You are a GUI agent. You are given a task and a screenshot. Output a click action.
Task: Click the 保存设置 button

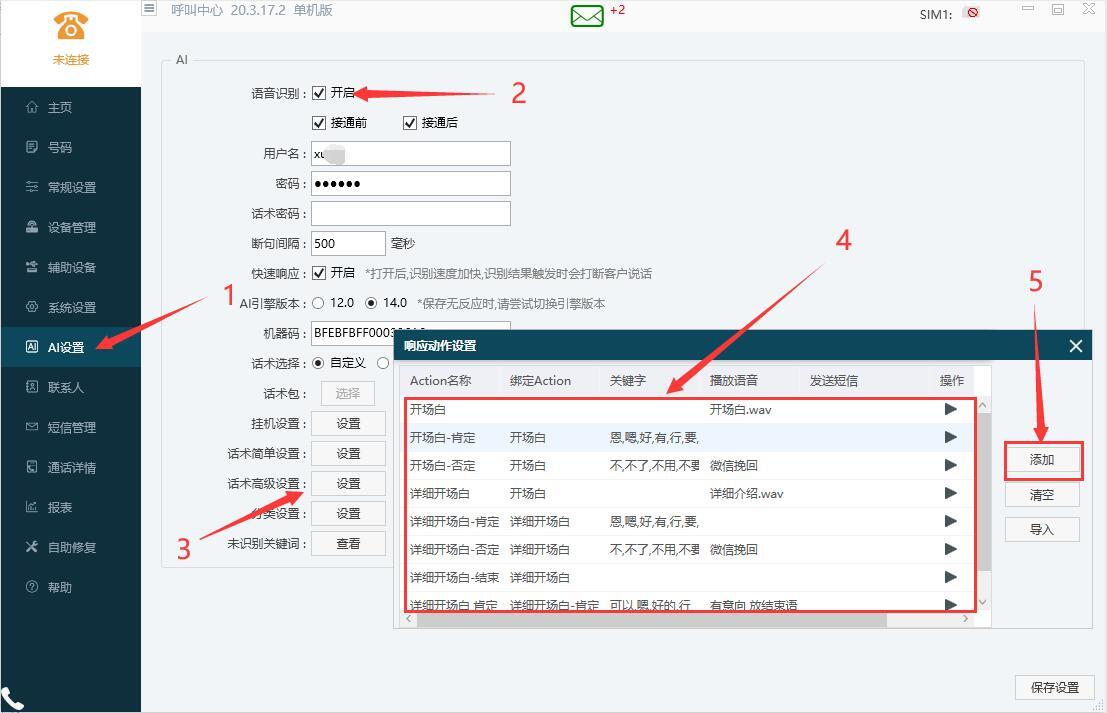pyautogui.click(x=1055, y=688)
